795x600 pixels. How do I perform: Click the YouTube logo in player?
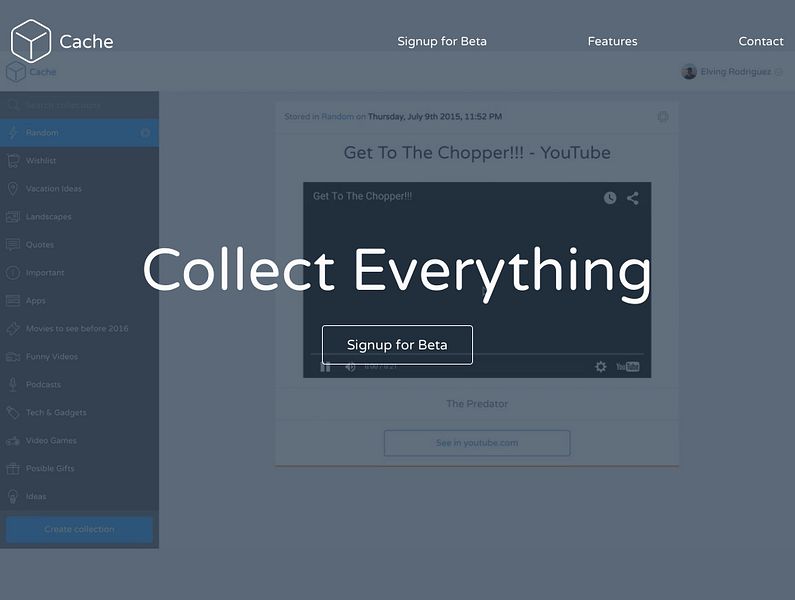(628, 367)
